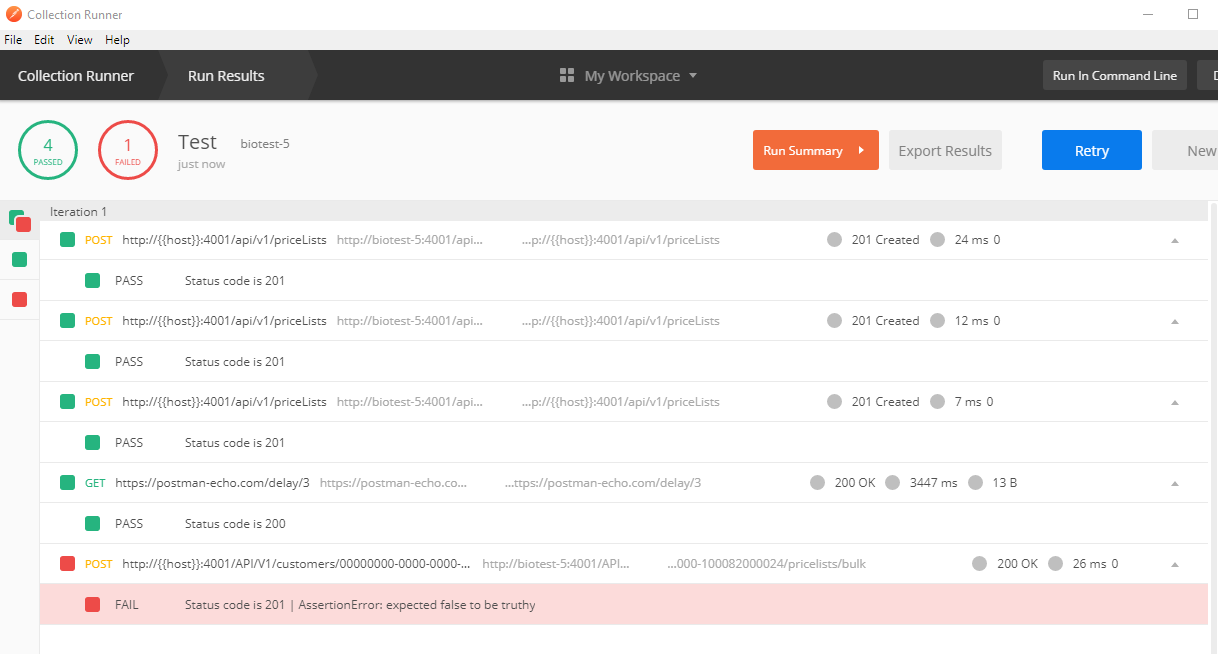Maximize the Collection Runner window
This screenshot has height=654, width=1218.
coord(1192,15)
